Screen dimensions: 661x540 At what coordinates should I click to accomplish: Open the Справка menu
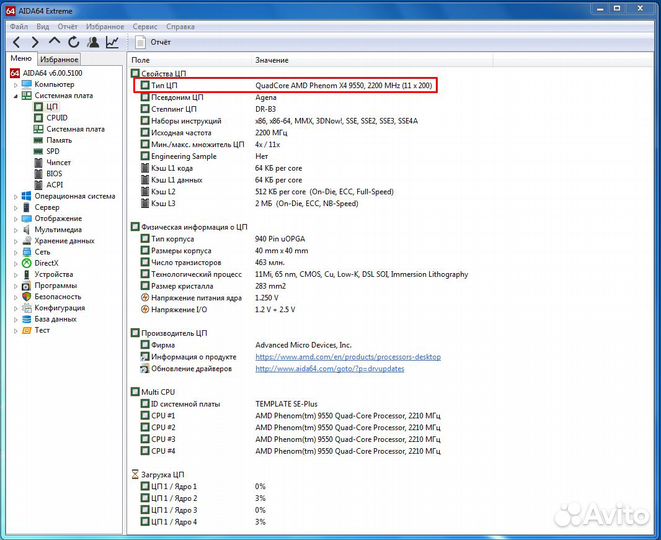click(180, 27)
